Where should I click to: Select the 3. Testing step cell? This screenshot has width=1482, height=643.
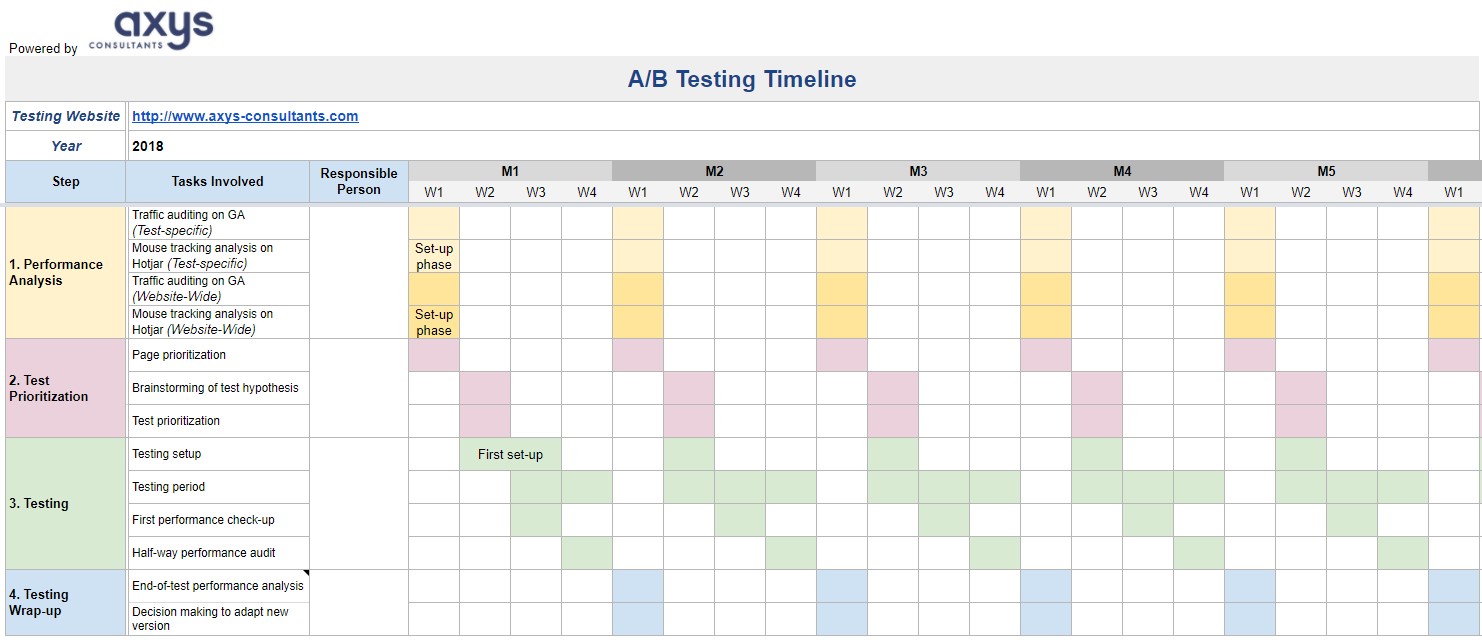click(66, 504)
